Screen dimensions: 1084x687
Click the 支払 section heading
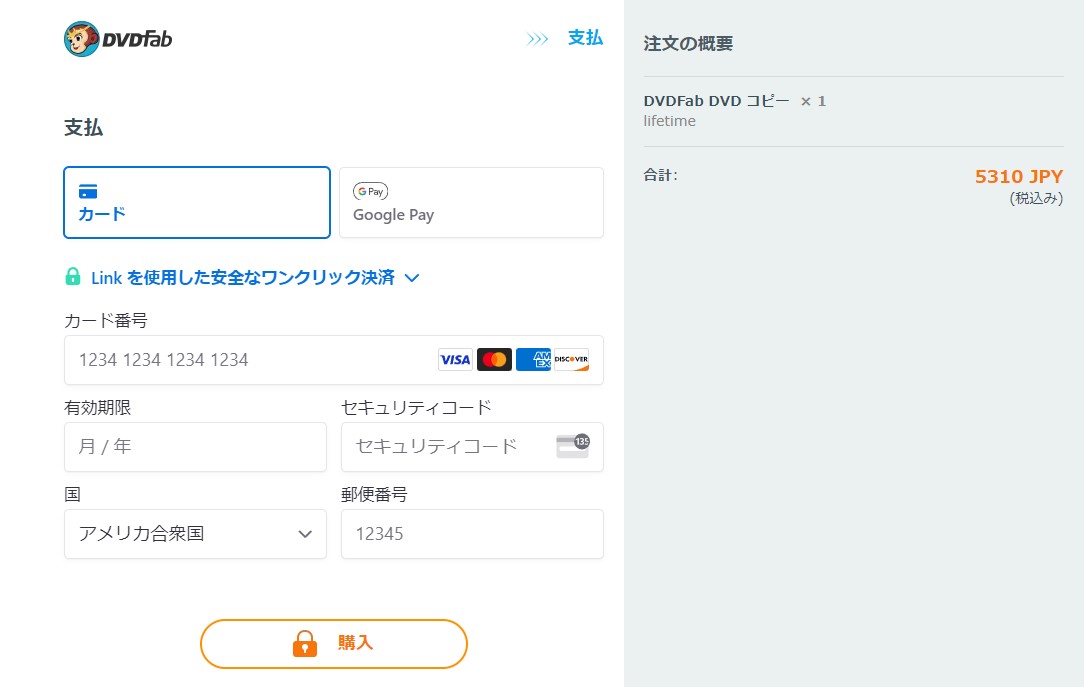pyautogui.click(x=83, y=128)
